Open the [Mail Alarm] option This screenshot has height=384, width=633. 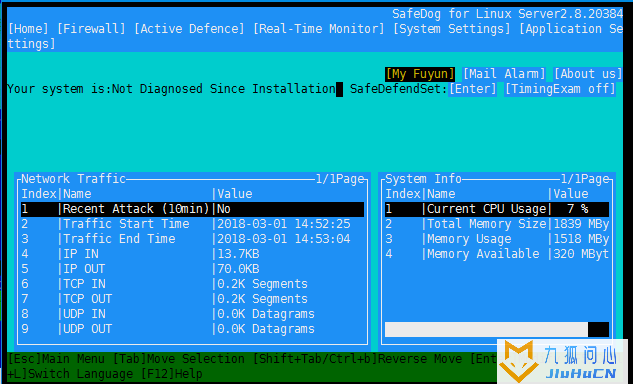[x=504, y=74]
